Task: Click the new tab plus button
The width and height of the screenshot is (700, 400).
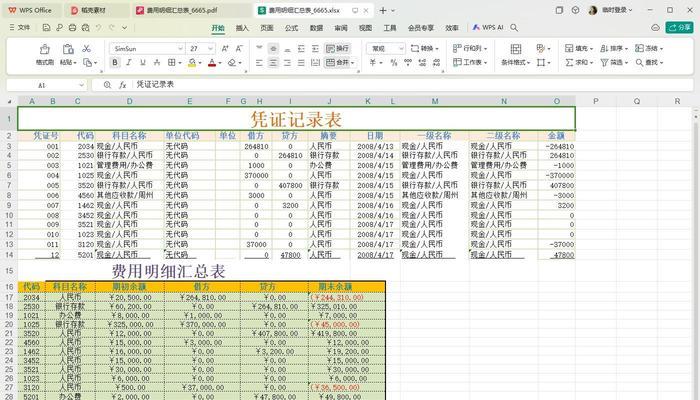Action: click(x=383, y=10)
